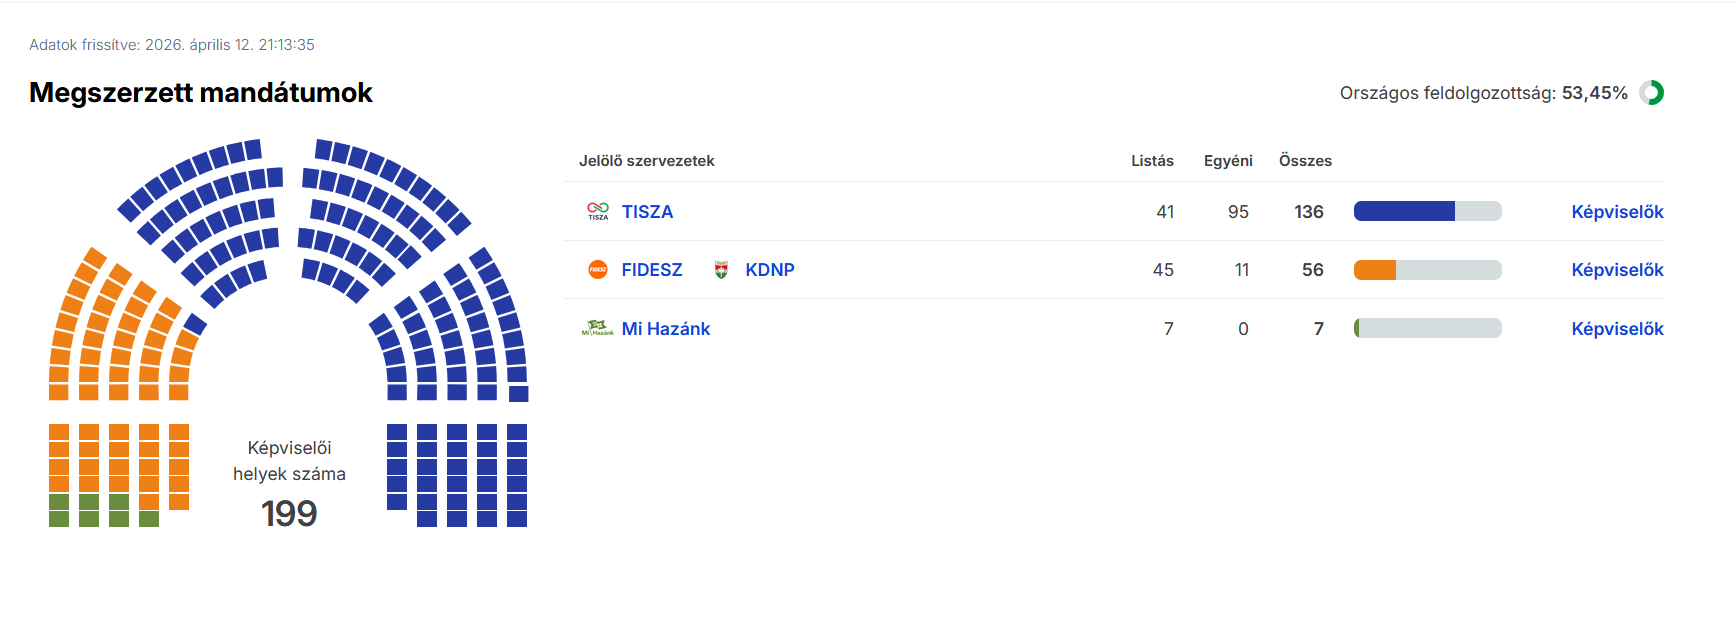Click the FIDESZ orange logo icon
1736x631 pixels.
598,270
